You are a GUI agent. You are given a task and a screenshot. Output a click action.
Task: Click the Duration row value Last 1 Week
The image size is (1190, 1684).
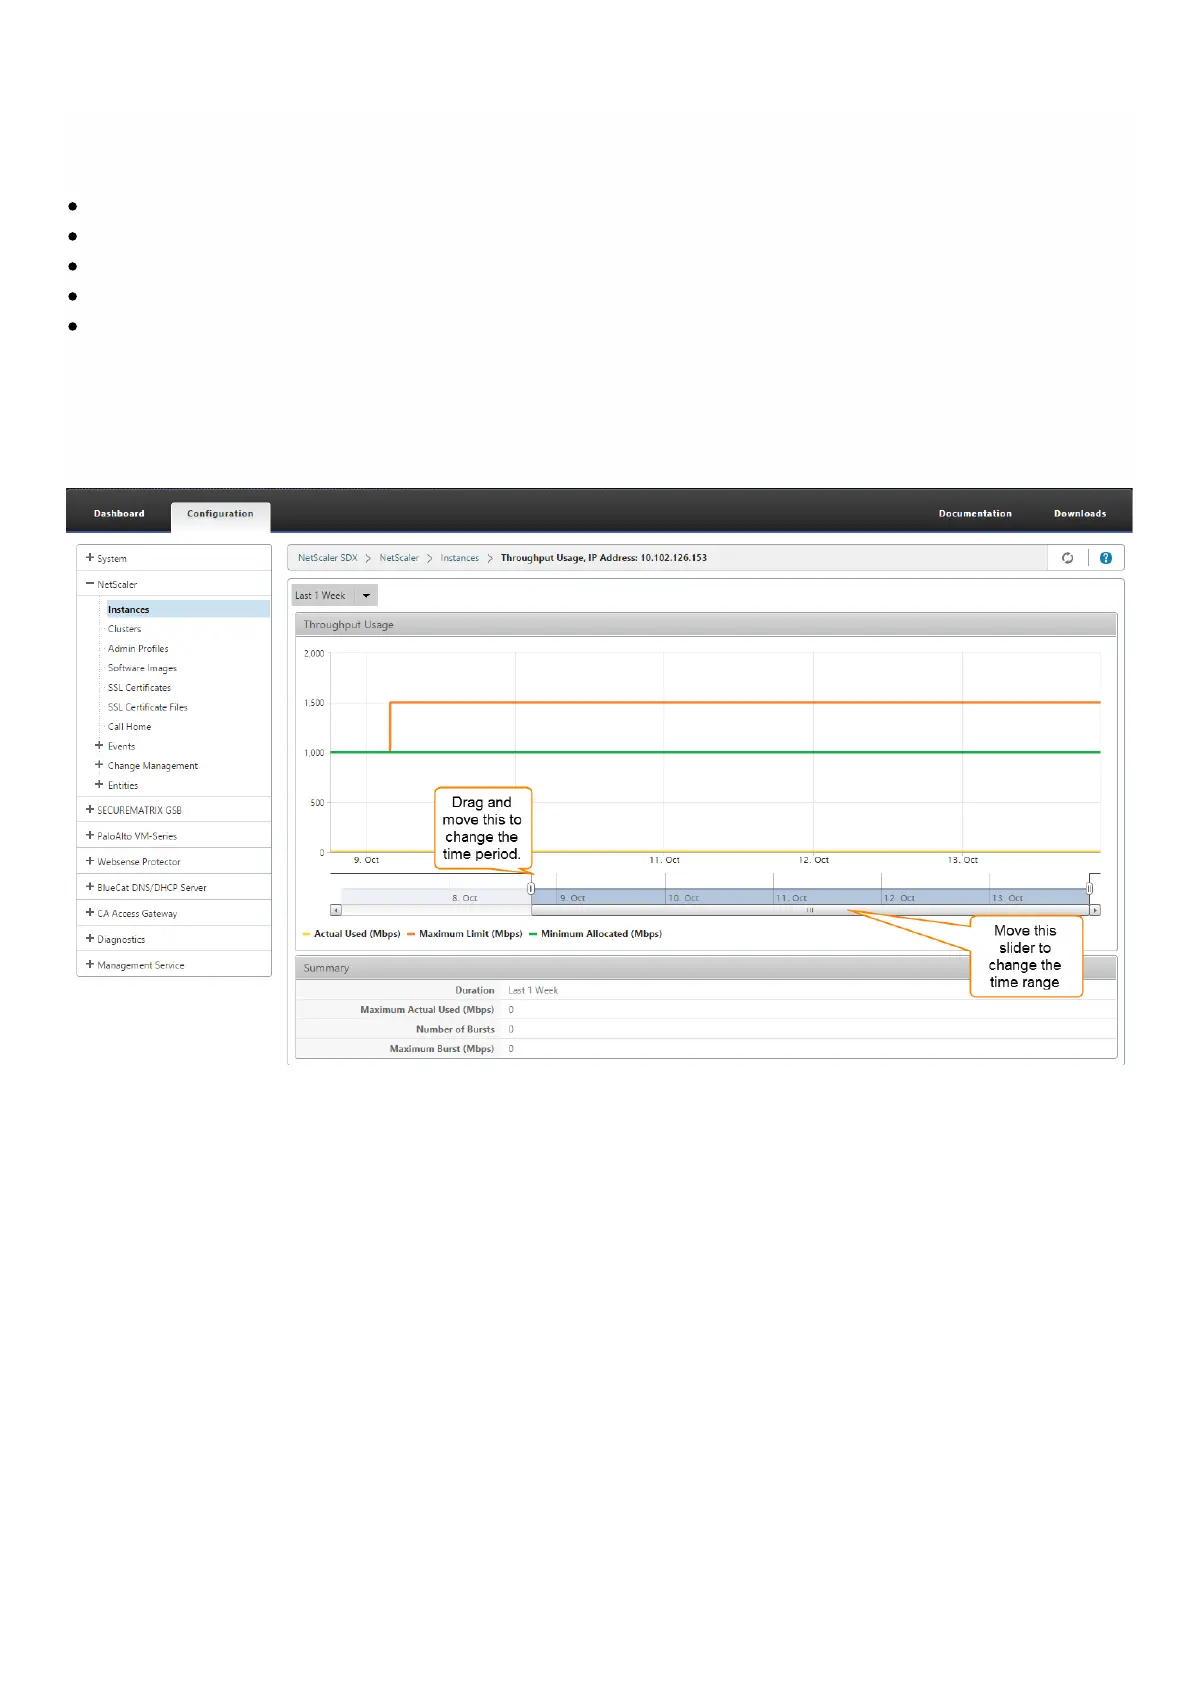(533, 990)
